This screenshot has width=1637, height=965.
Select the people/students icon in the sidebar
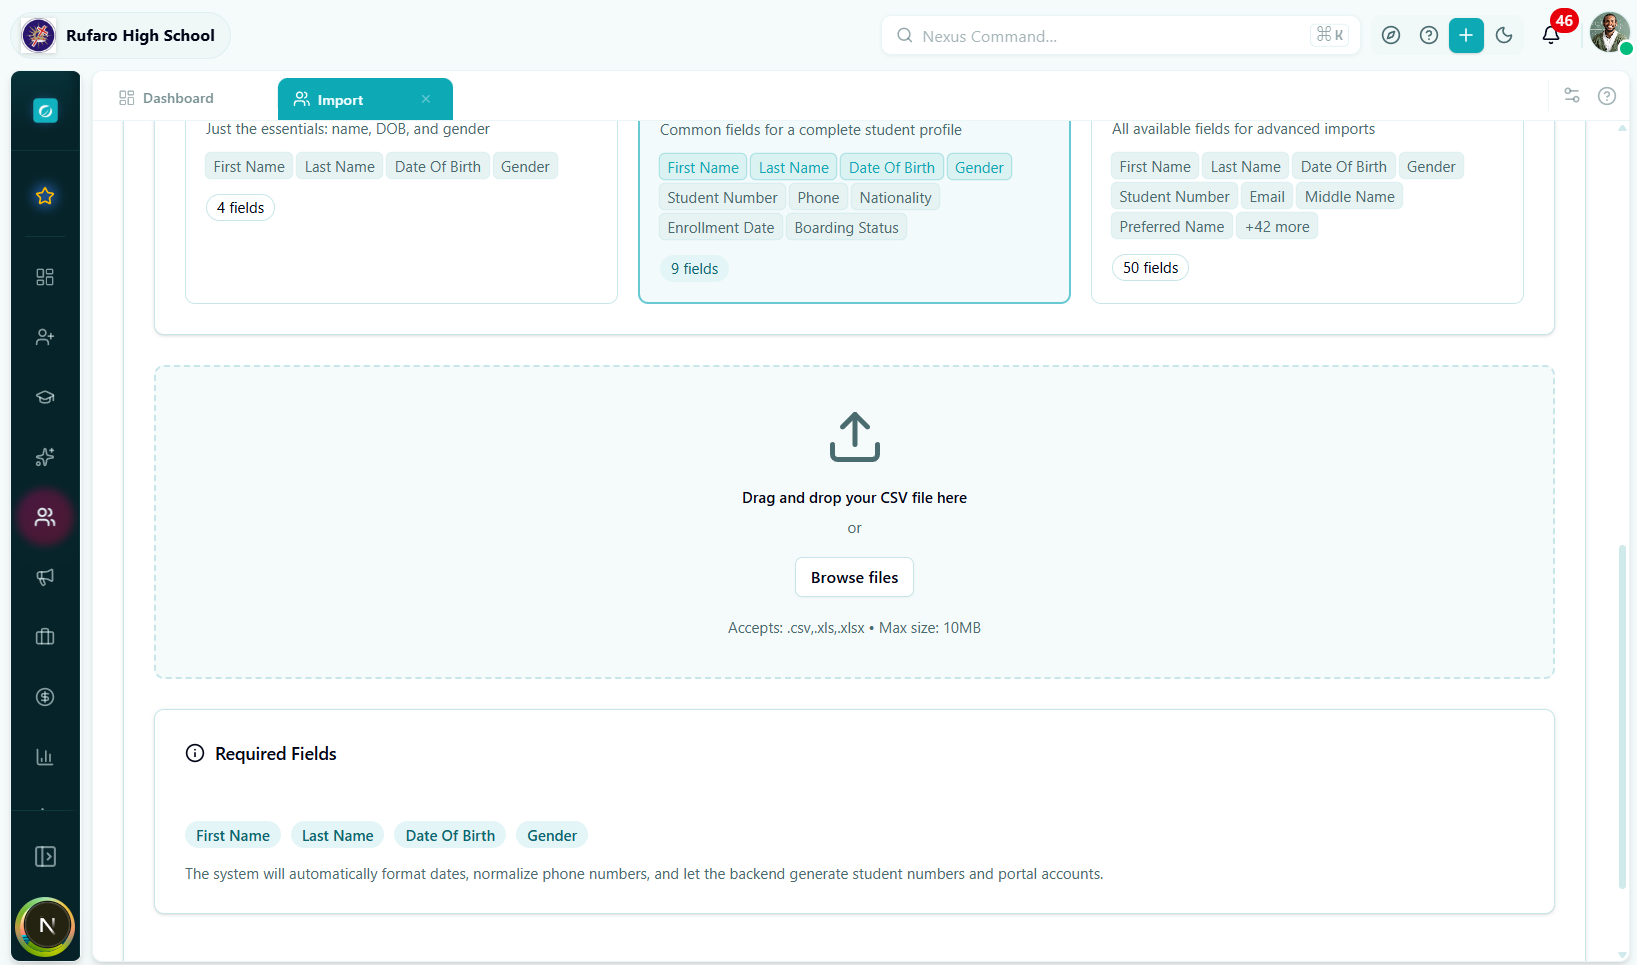[x=45, y=517]
